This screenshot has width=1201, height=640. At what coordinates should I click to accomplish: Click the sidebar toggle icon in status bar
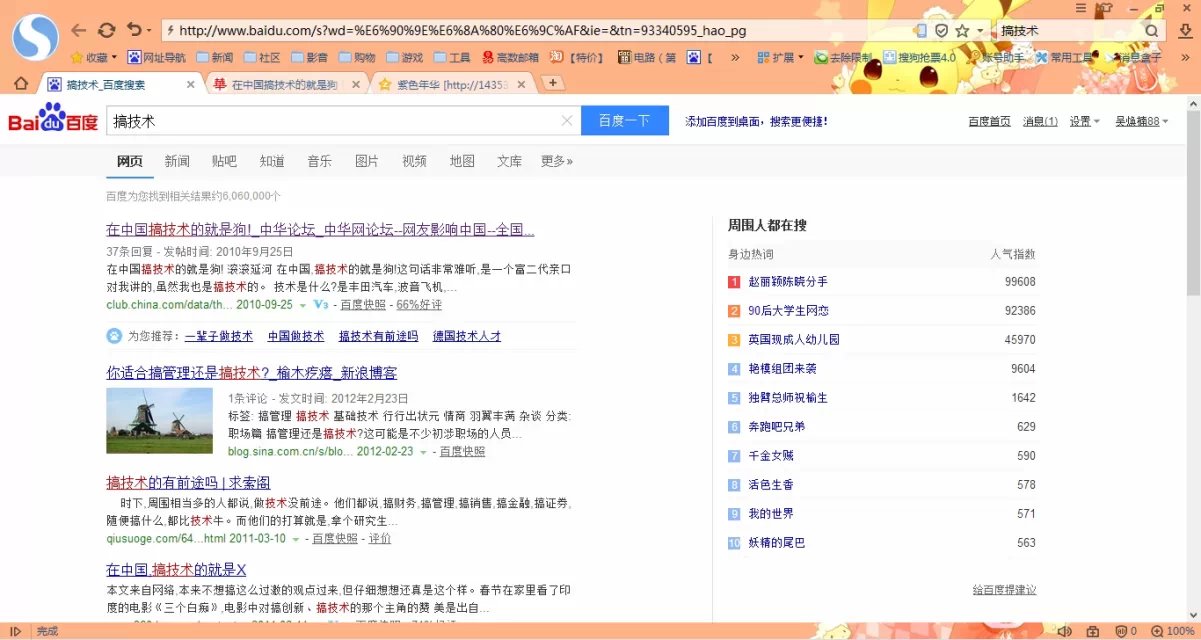(x=16, y=631)
